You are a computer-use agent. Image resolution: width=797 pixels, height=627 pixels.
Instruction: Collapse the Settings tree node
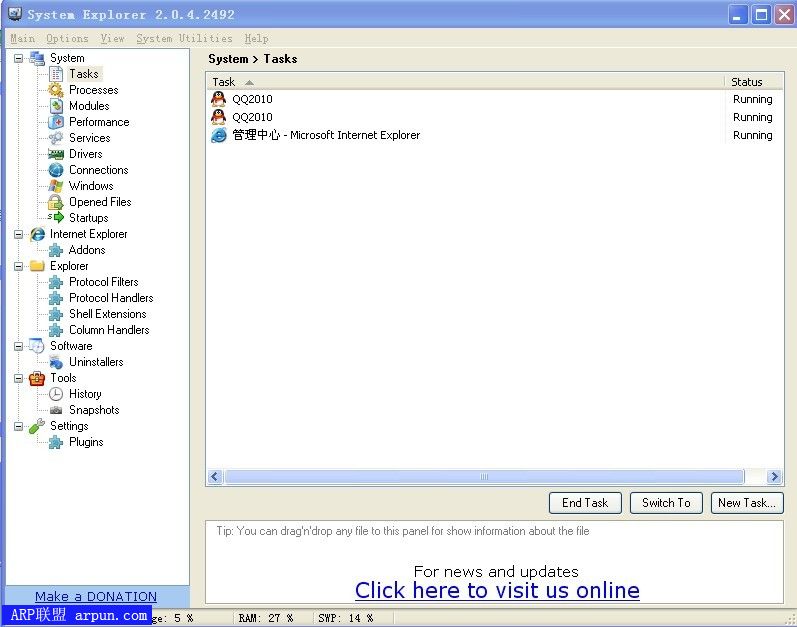[18, 426]
